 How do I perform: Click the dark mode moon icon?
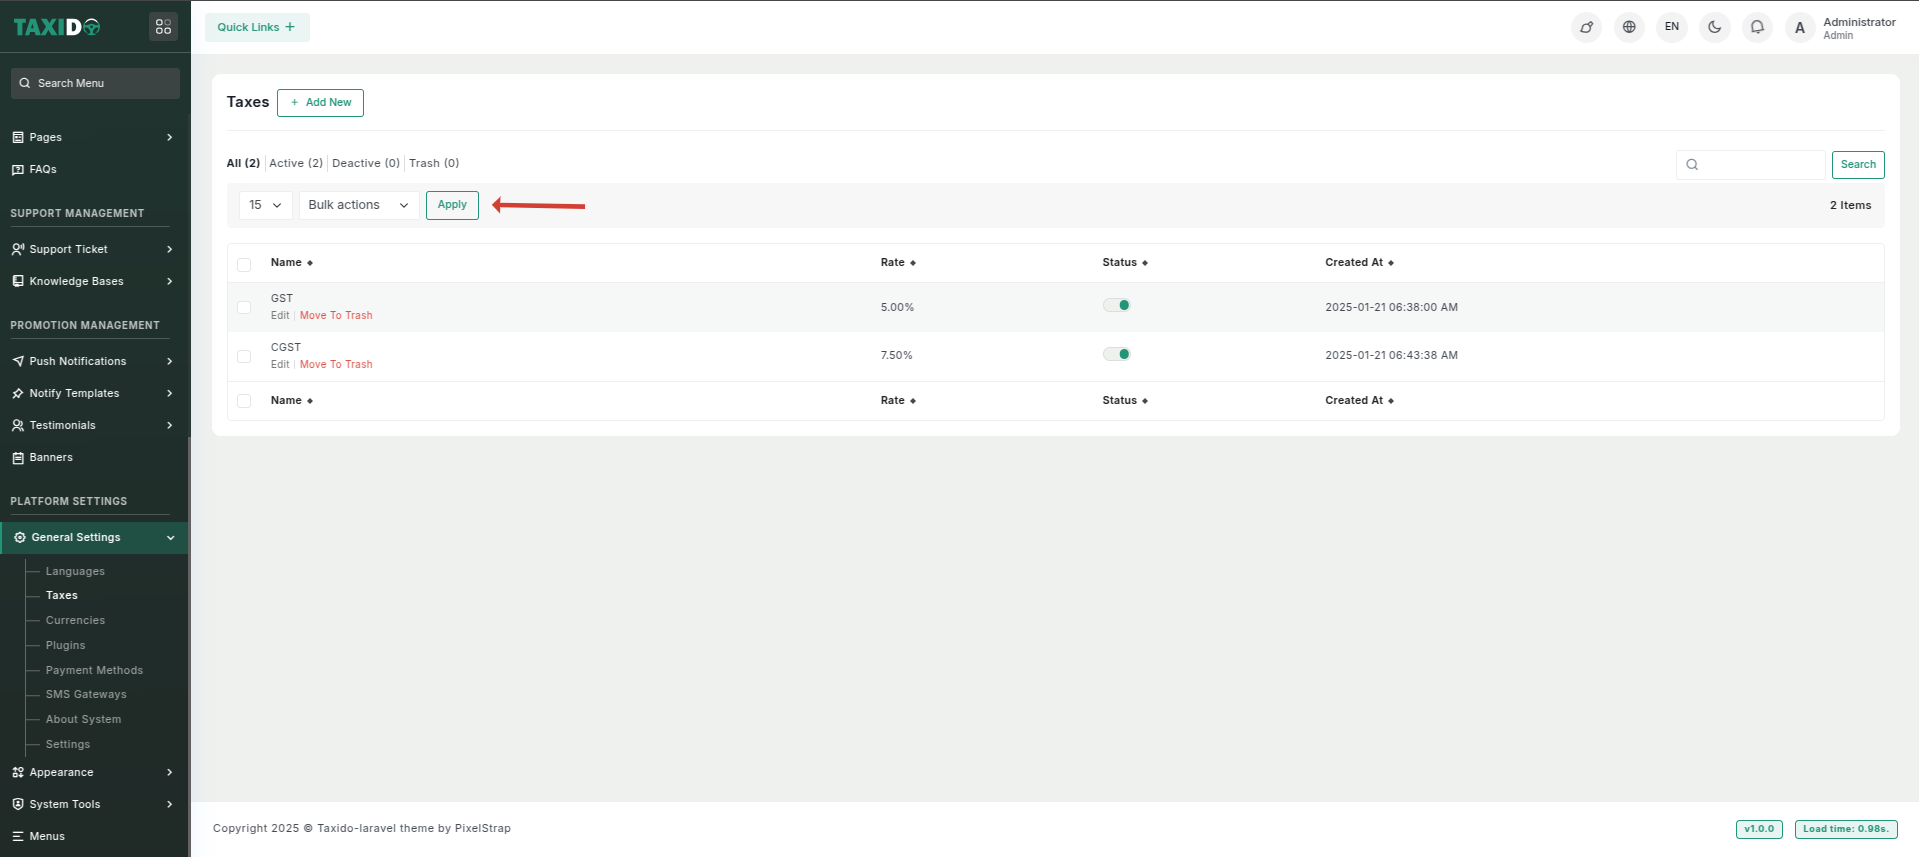pos(1714,27)
